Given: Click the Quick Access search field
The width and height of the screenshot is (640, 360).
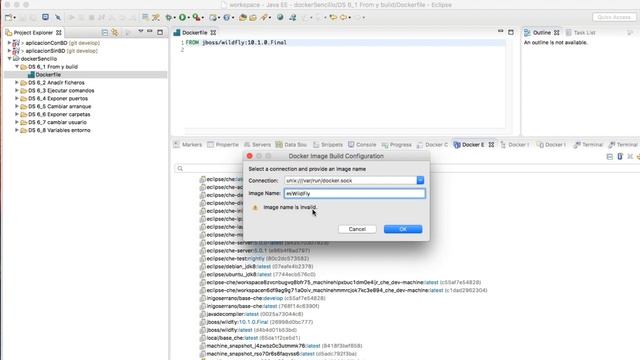Looking at the screenshot, I should tap(614, 17).
